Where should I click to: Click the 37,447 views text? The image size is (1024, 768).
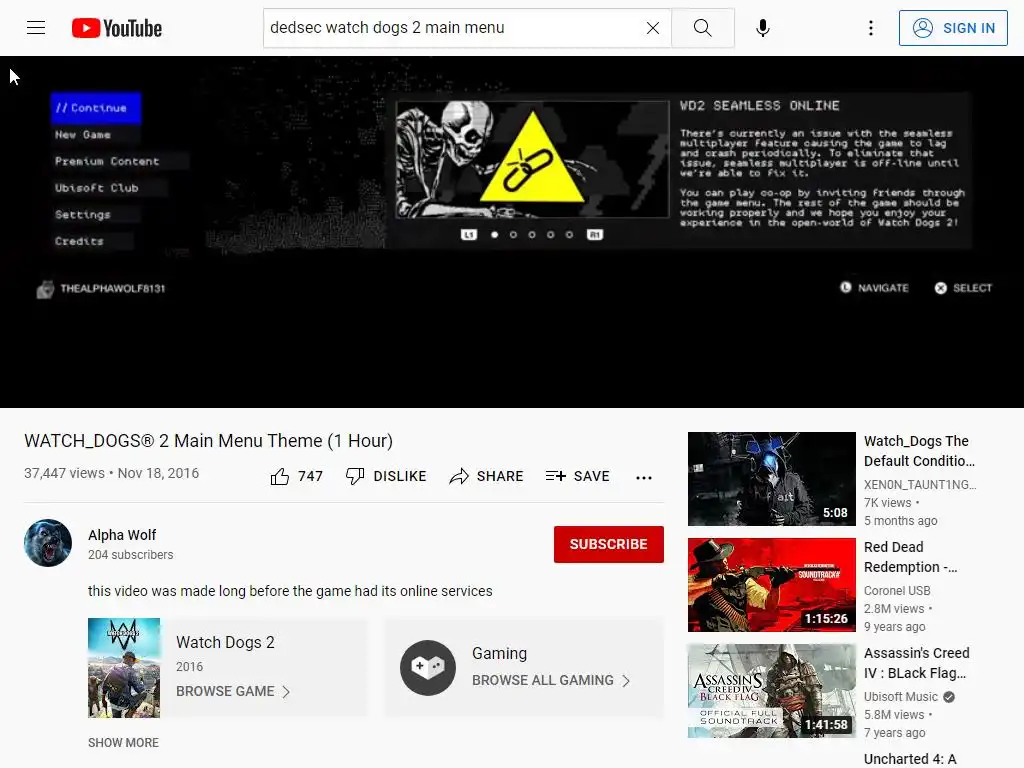pos(64,473)
